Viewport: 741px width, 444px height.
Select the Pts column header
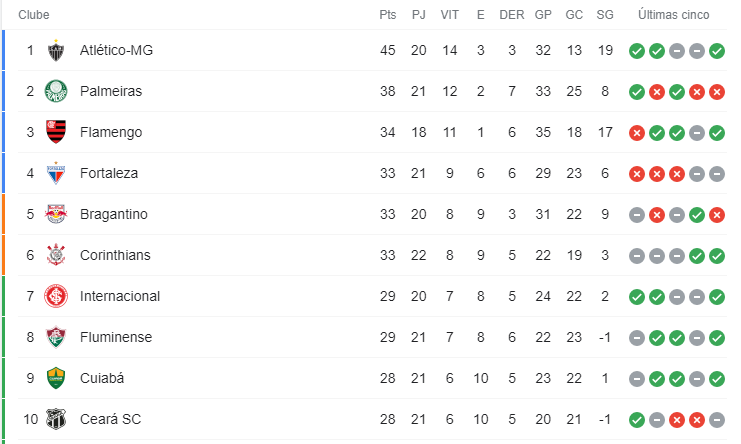388,15
